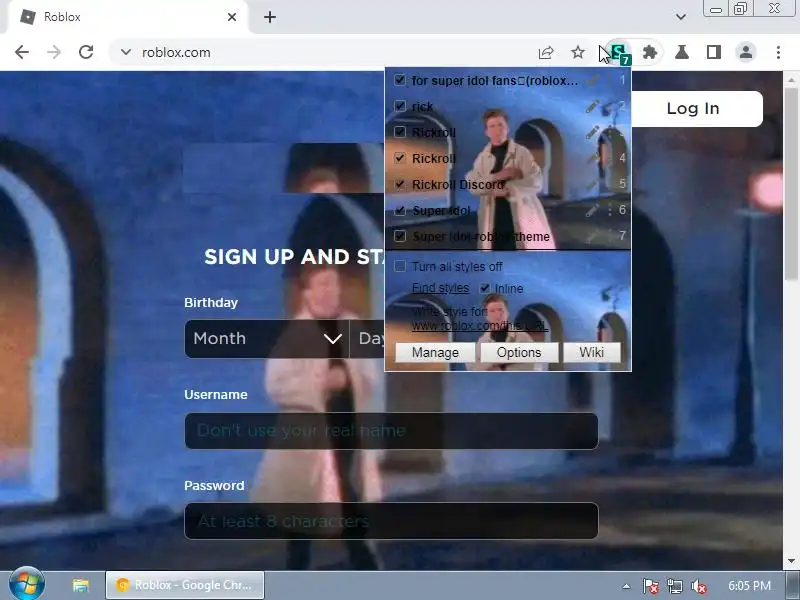800x600 pixels.
Task: Open the Windows Start menu
Action: click(27, 584)
